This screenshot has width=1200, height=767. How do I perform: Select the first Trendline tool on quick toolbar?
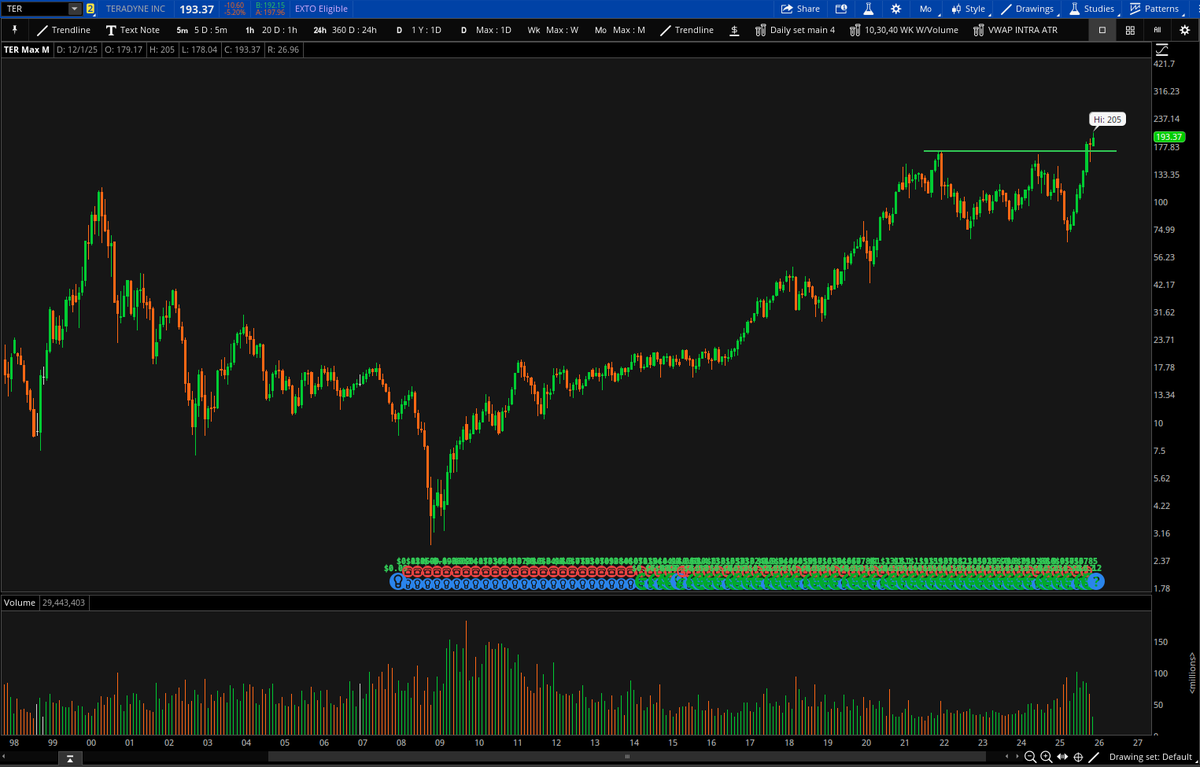64,30
